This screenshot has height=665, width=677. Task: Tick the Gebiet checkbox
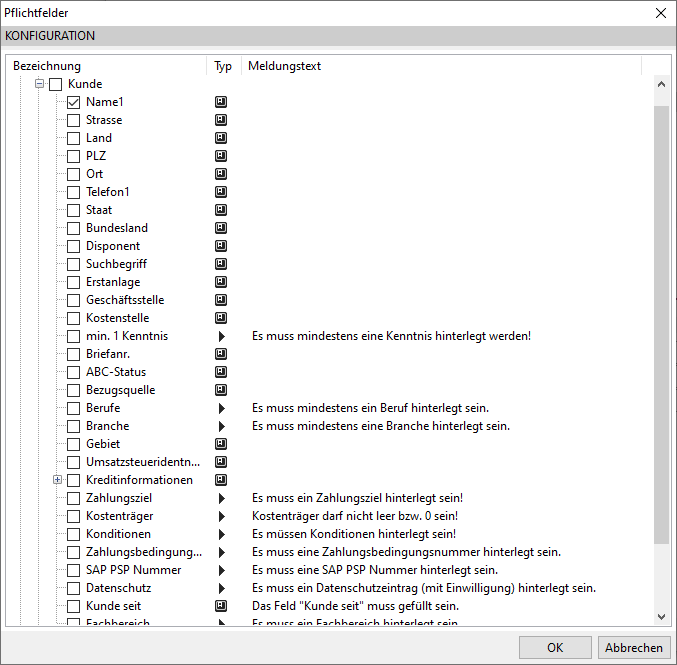73,444
